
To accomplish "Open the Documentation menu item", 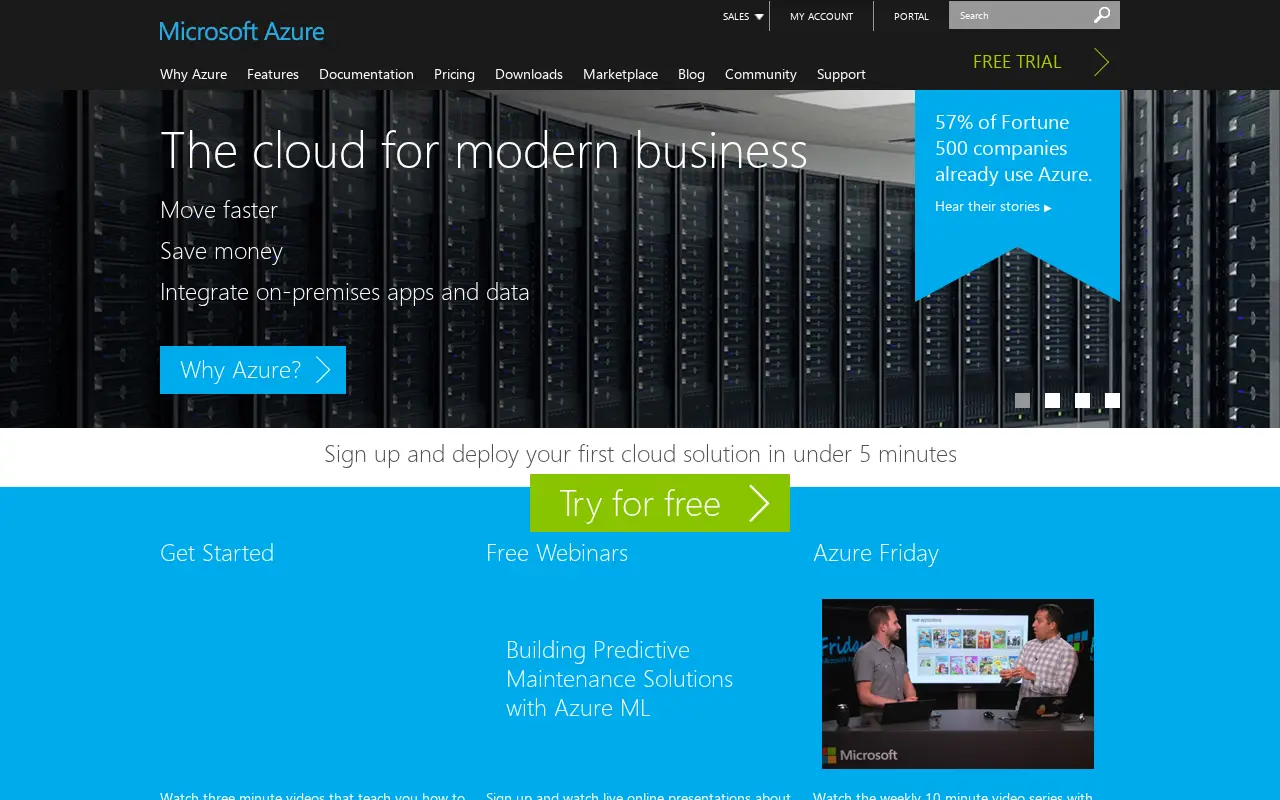I will click(x=366, y=74).
